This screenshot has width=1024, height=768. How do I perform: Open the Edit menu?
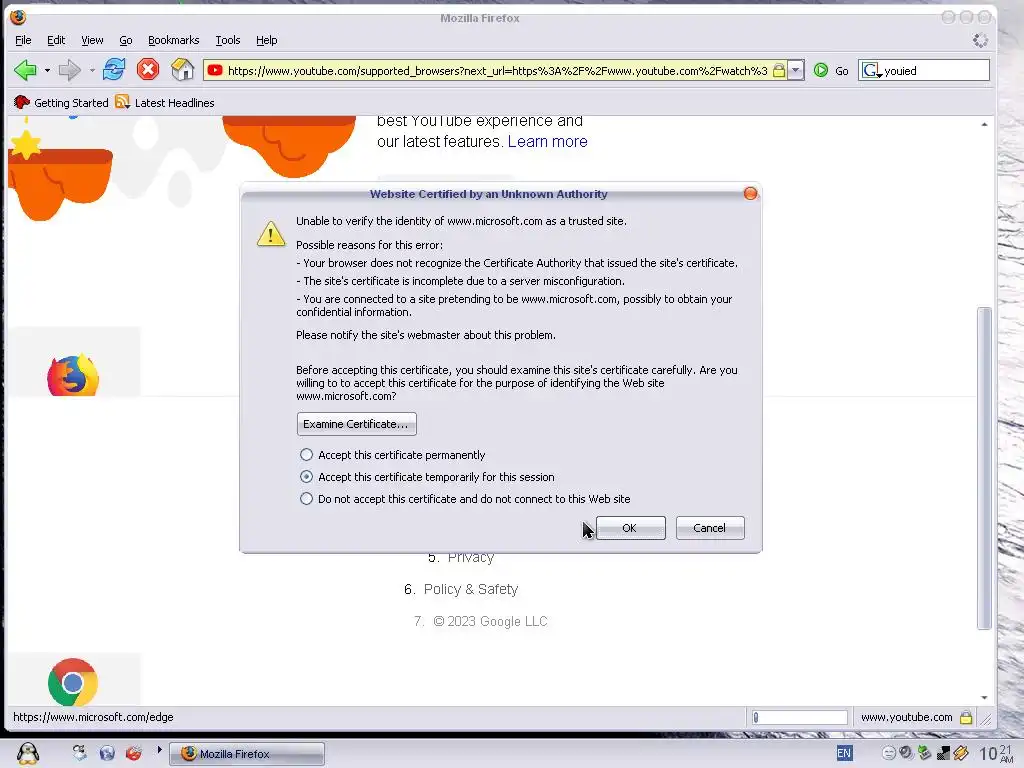coord(56,40)
